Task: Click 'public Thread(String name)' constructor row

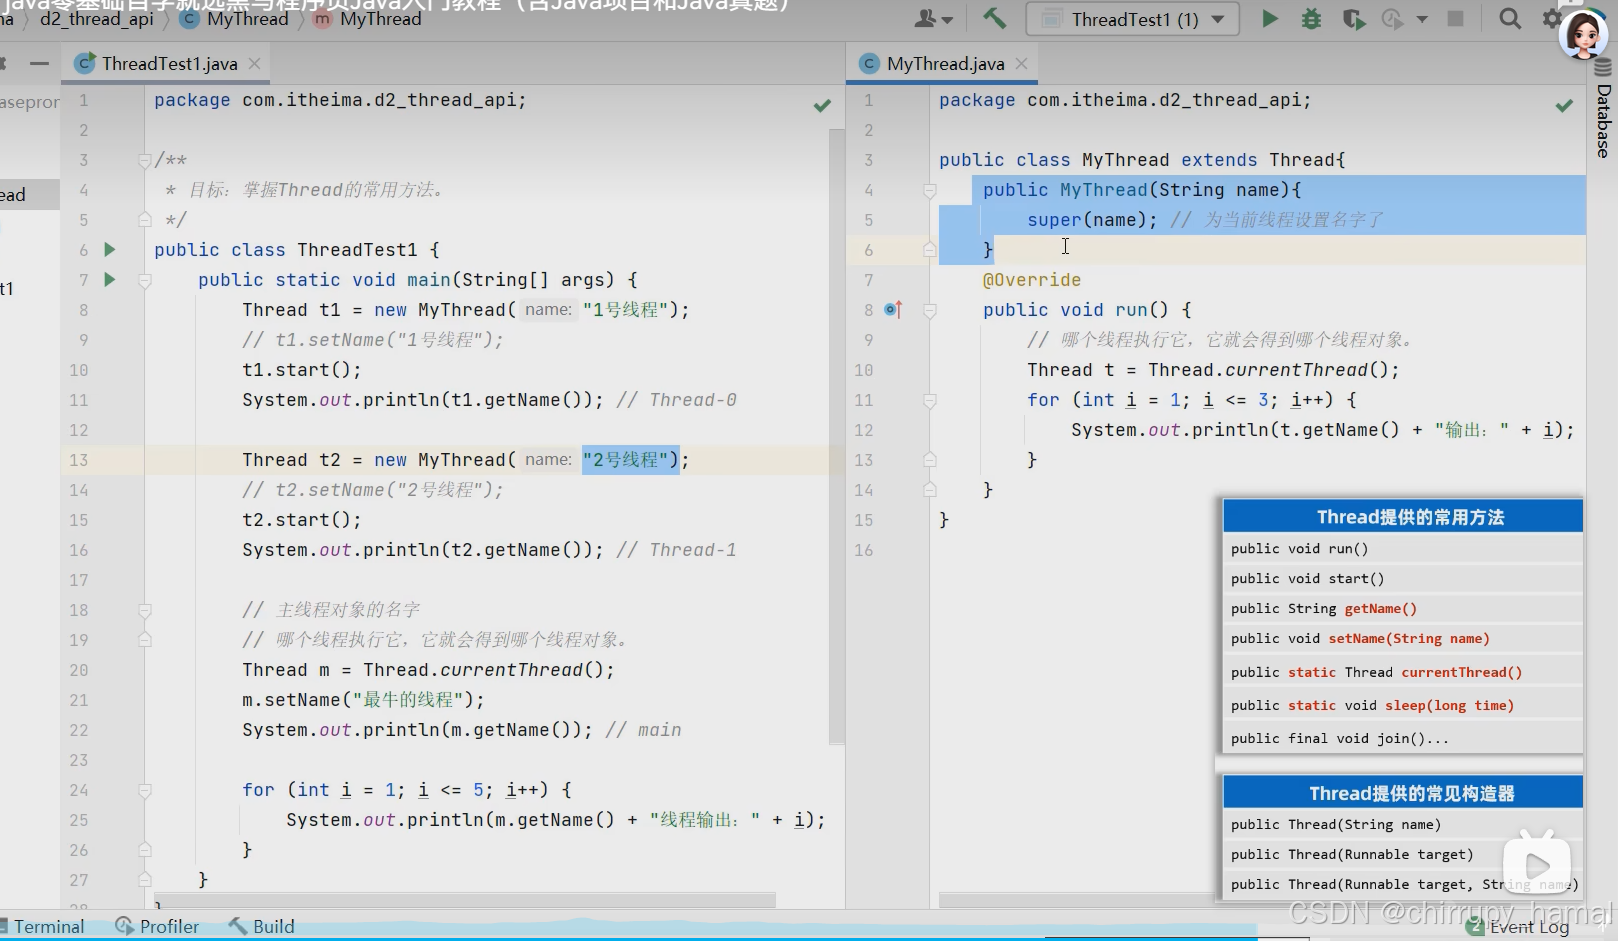Action: [x=1403, y=824]
